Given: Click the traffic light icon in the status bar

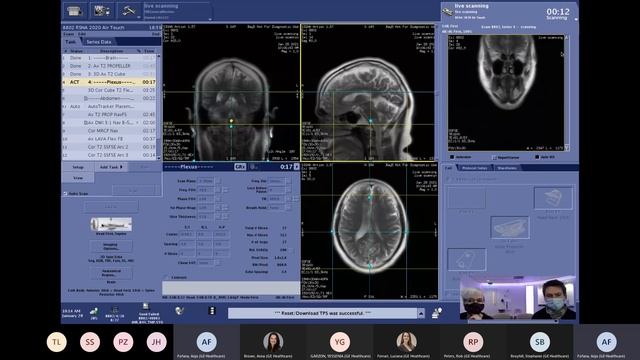Looking at the screenshot, I should tap(211, 311).
